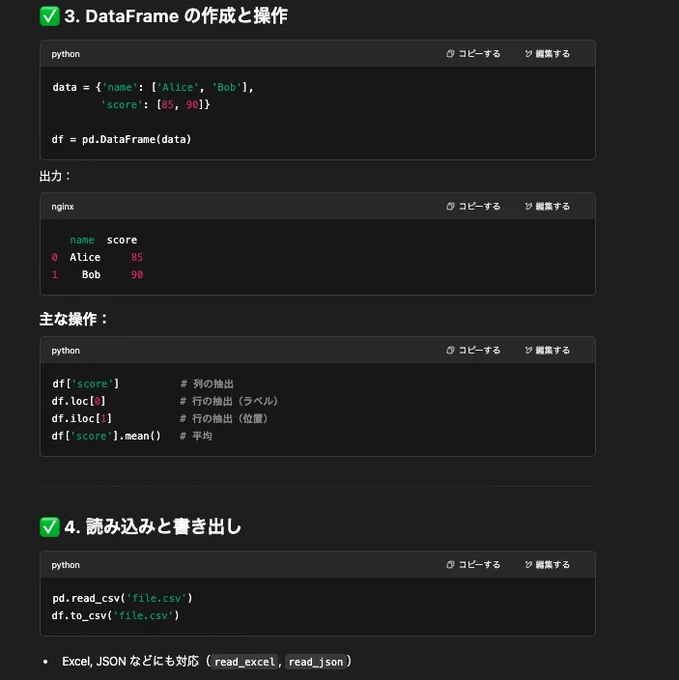Click the pencil icon in the mean() code block
Viewport: 679px width, 680px height.
tap(529, 350)
